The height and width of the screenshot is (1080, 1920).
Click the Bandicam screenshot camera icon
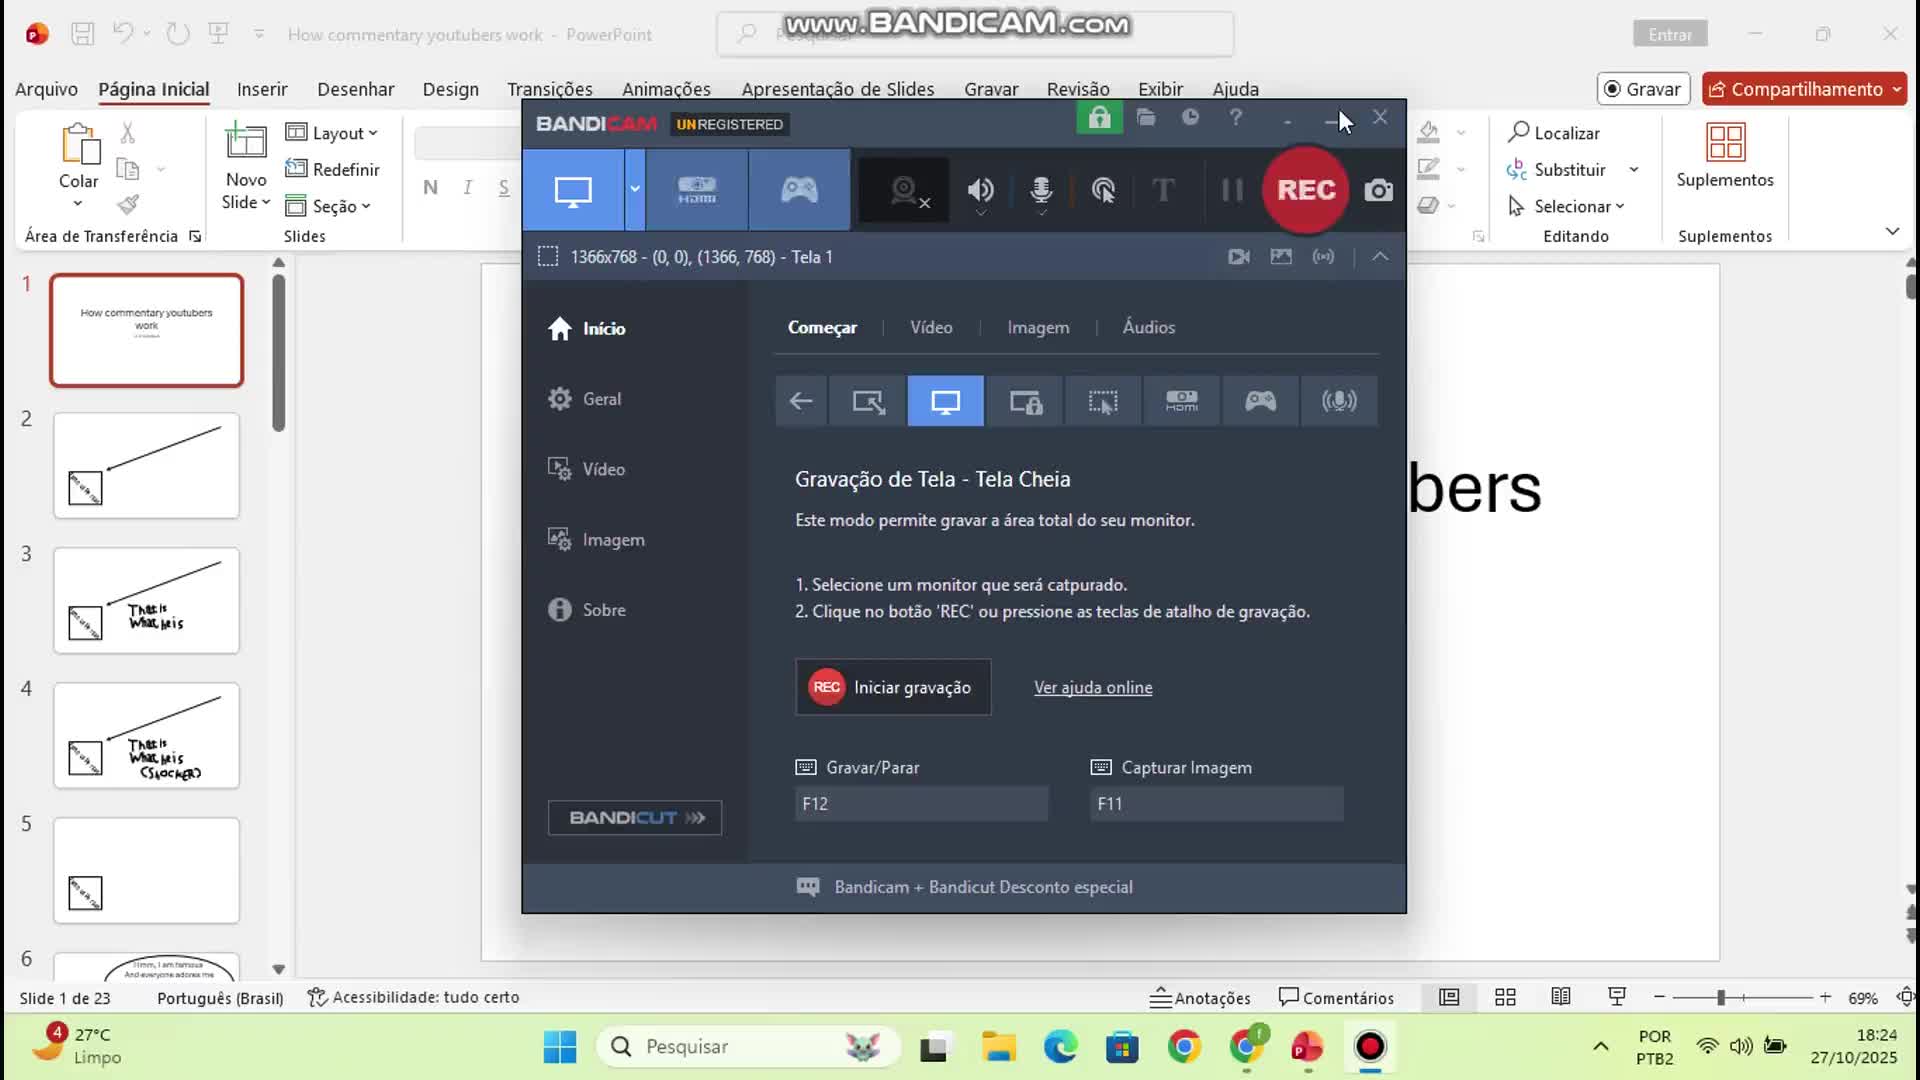(x=1378, y=190)
